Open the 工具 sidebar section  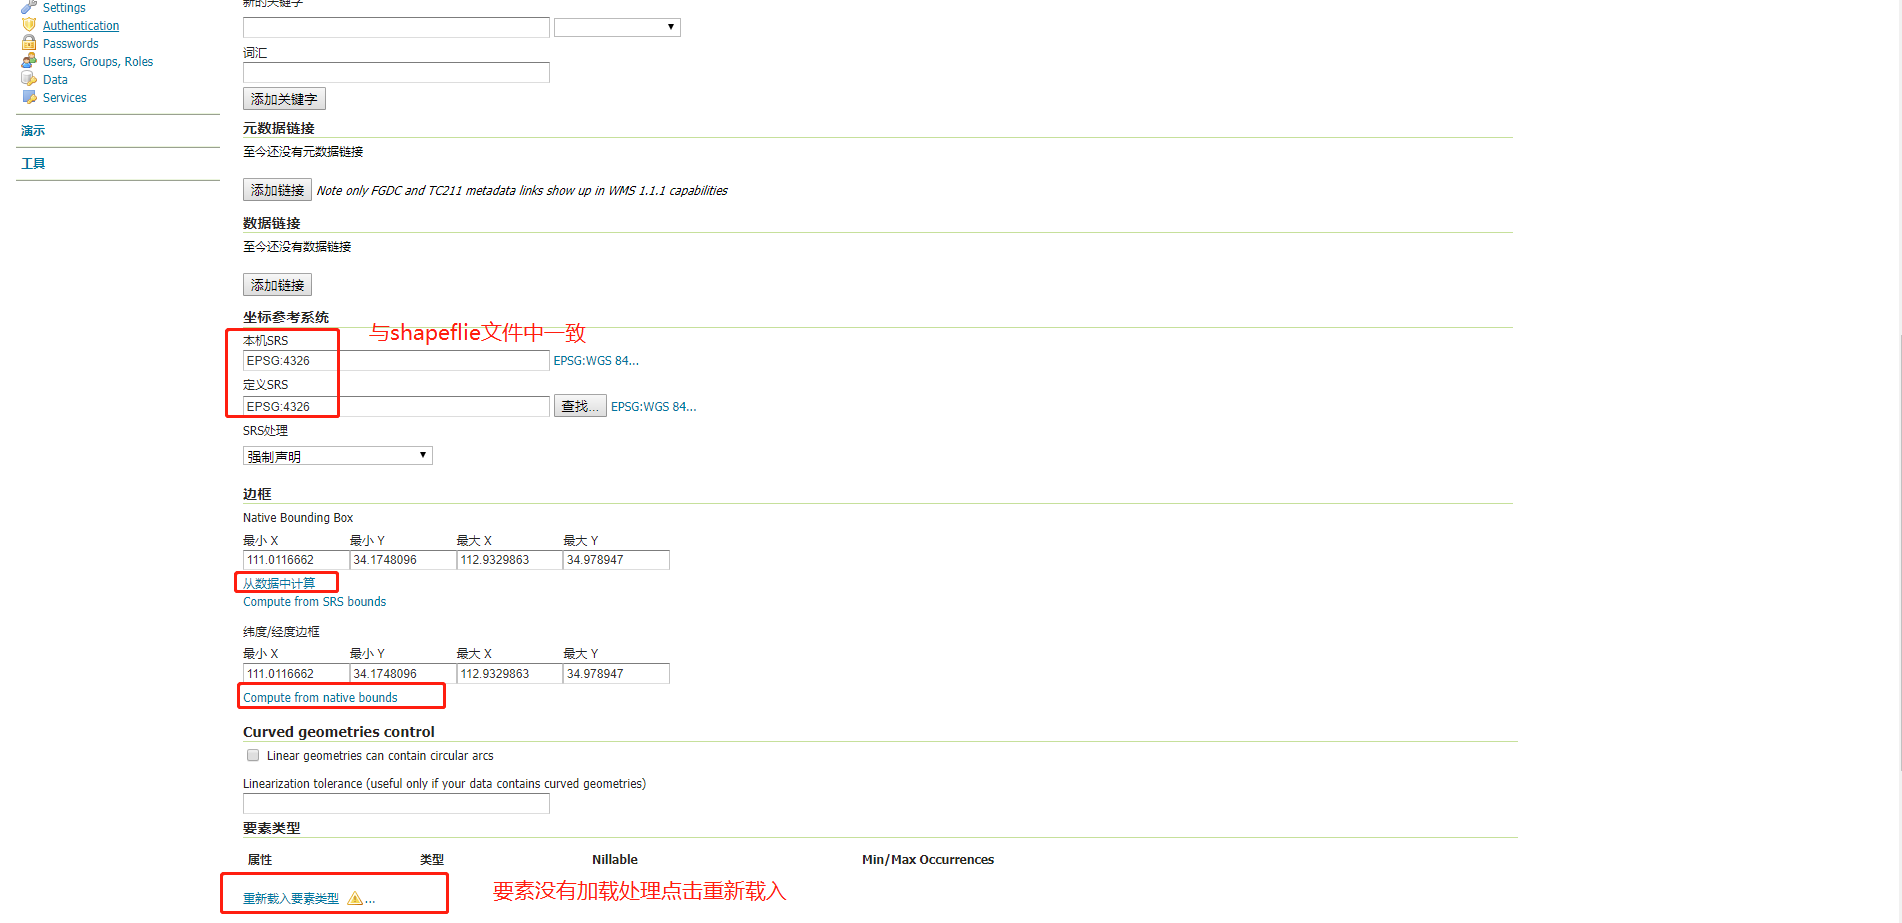click(x=33, y=162)
